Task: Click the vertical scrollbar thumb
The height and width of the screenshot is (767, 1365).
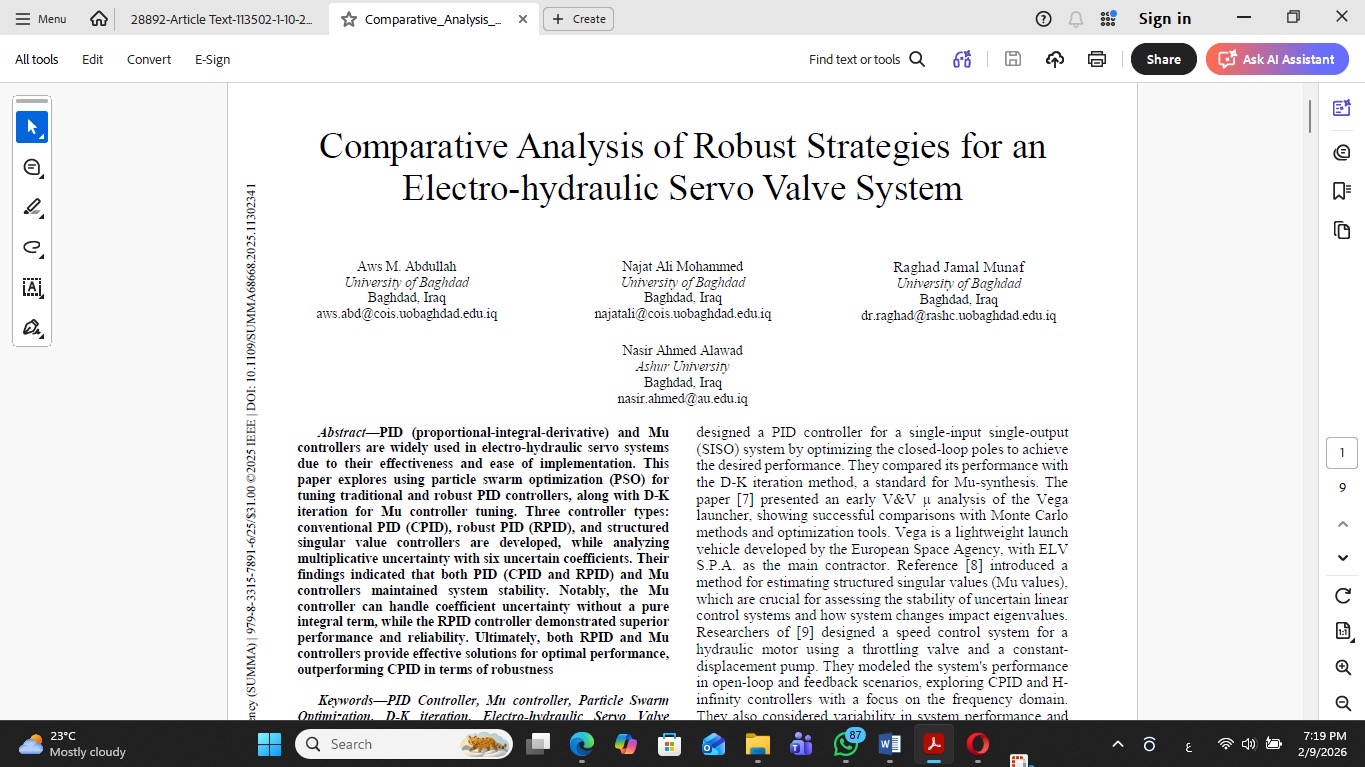Action: coord(1310,116)
